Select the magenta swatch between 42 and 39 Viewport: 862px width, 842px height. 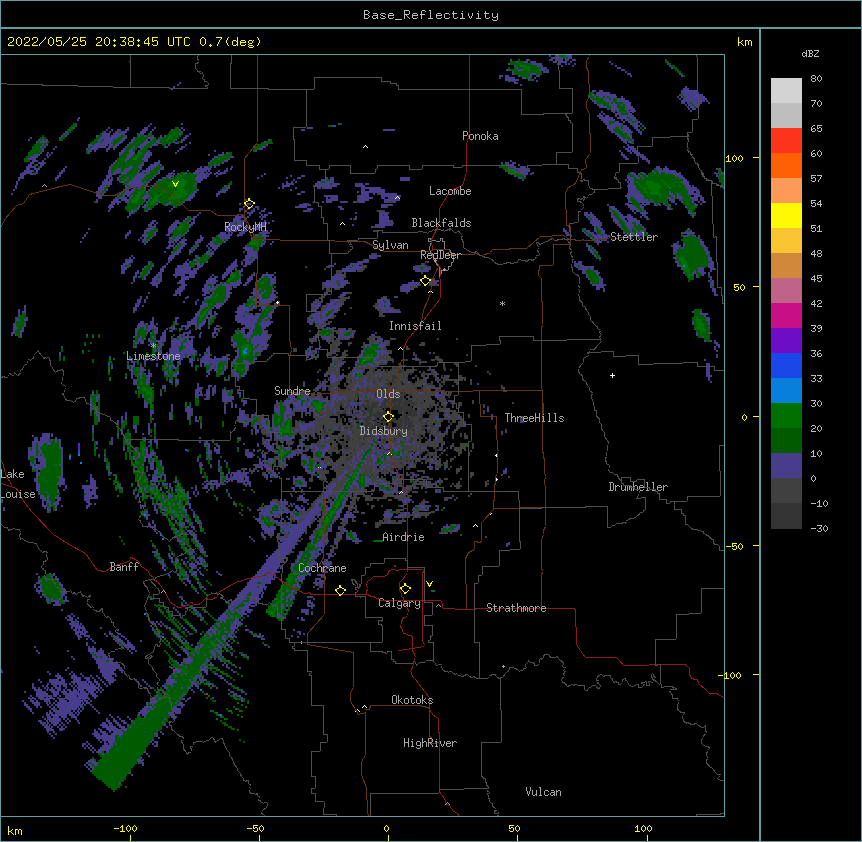click(x=786, y=315)
